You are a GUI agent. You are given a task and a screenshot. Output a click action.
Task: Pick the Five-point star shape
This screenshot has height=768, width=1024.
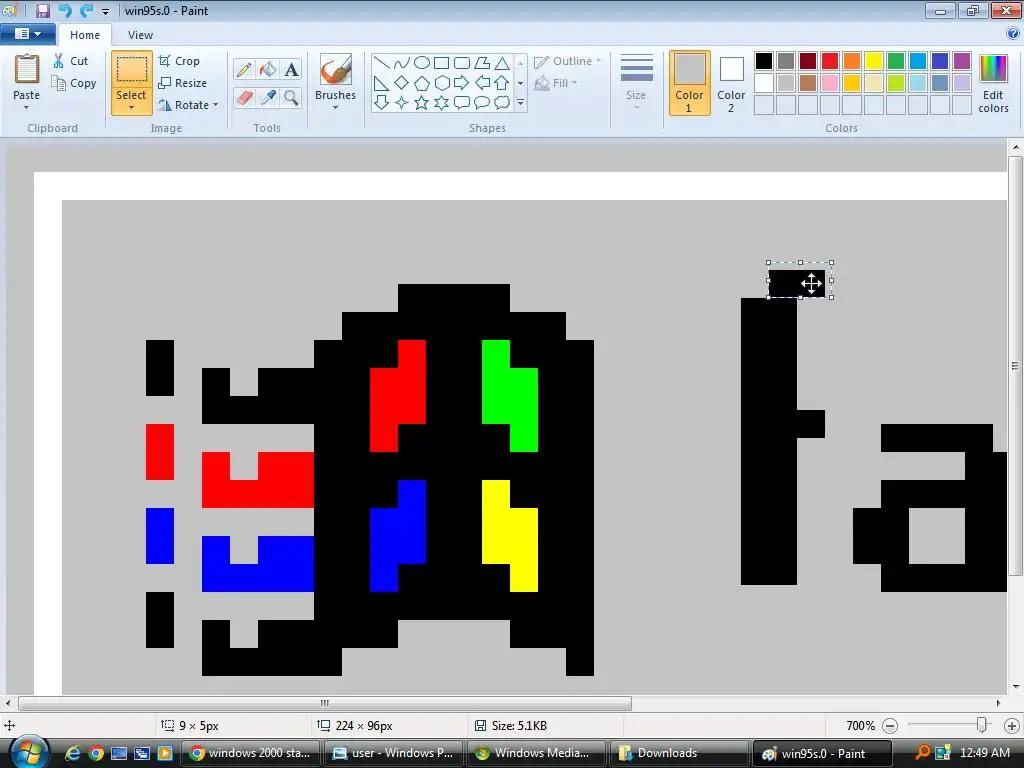pos(422,103)
